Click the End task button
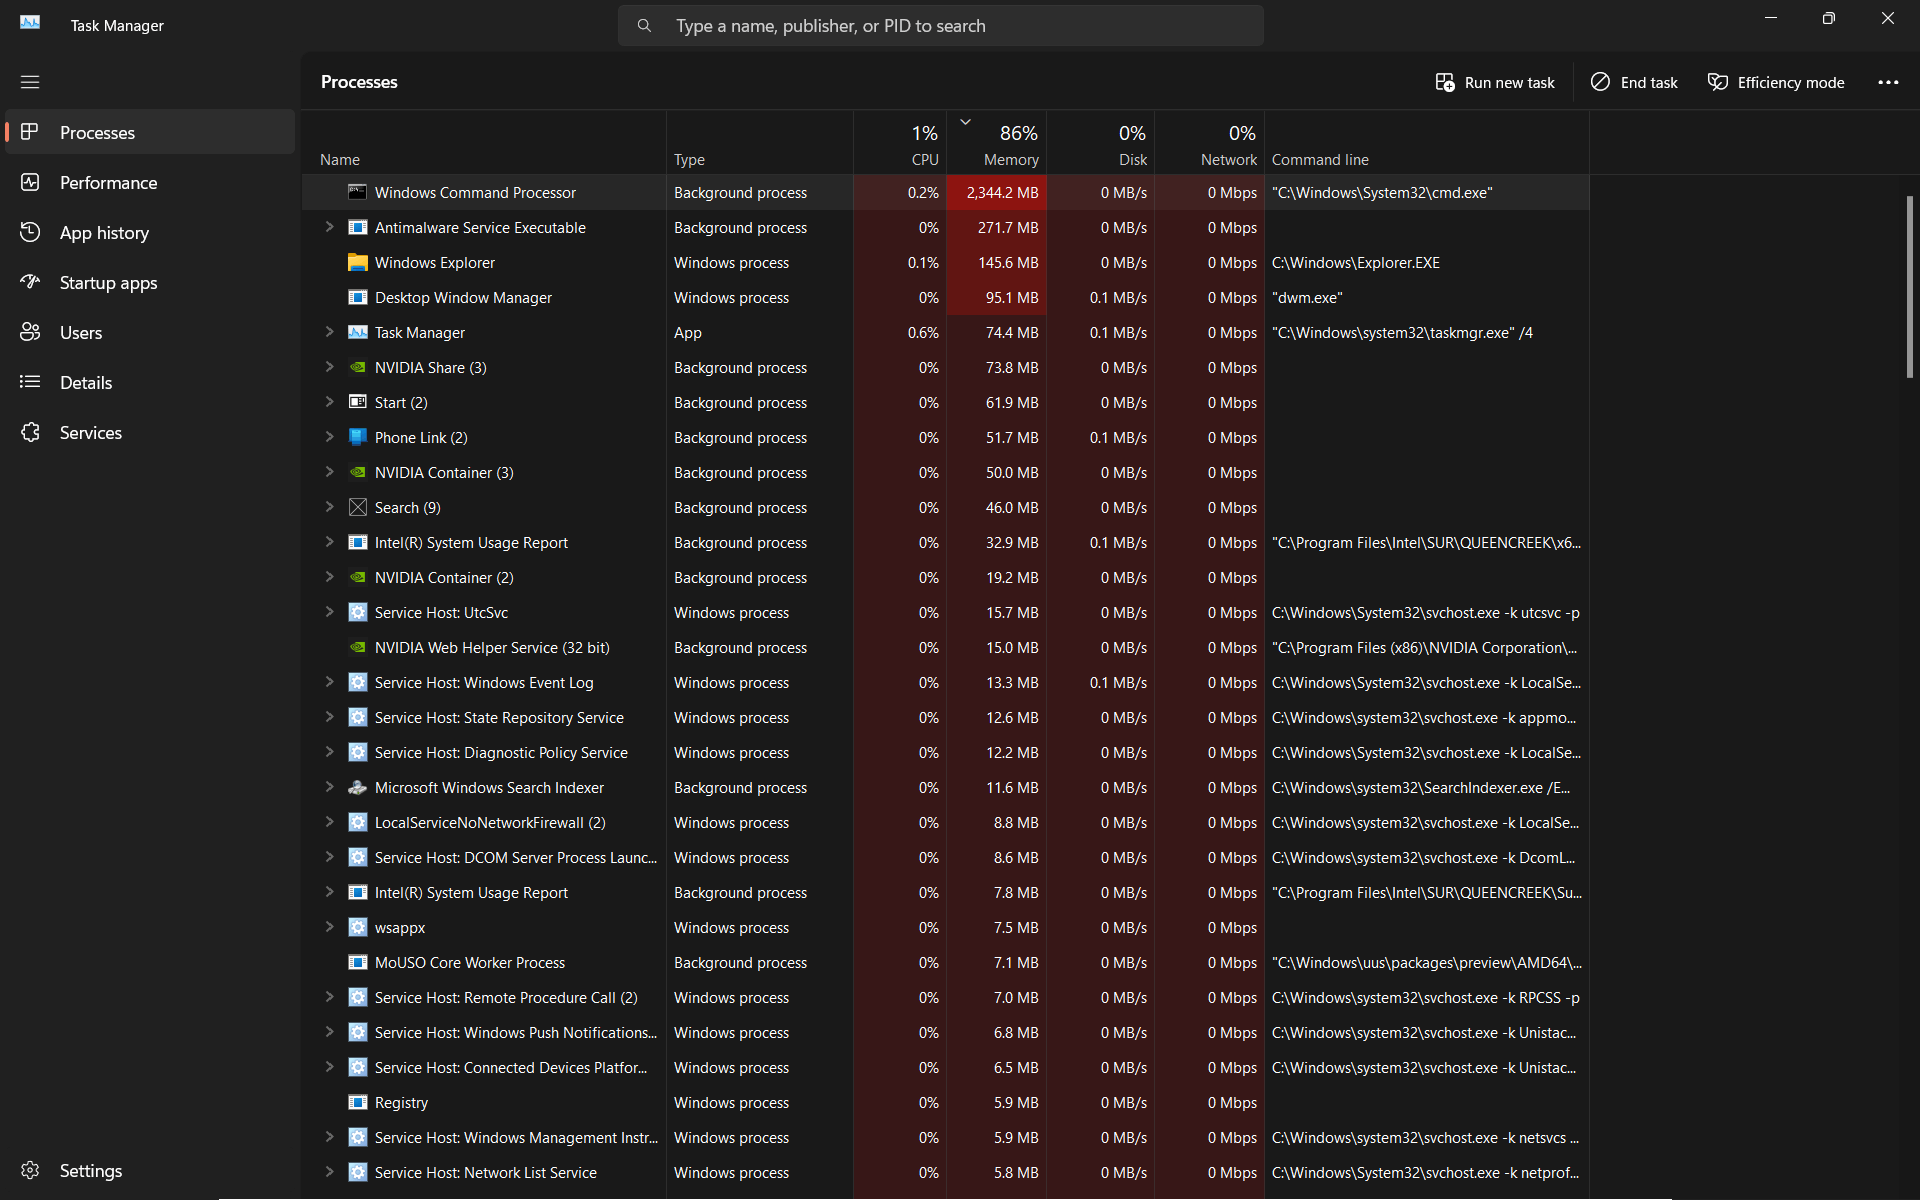Viewport: 1920px width, 1200px height. (1634, 82)
